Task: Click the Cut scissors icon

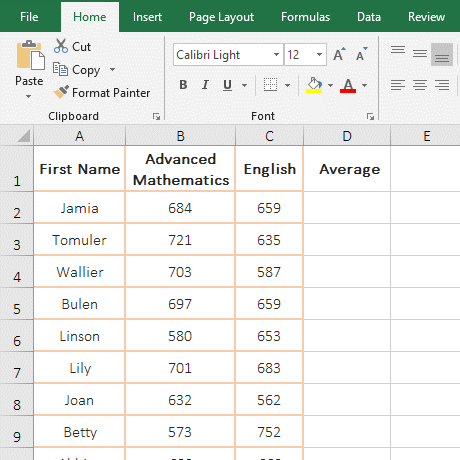Action: [x=61, y=46]
